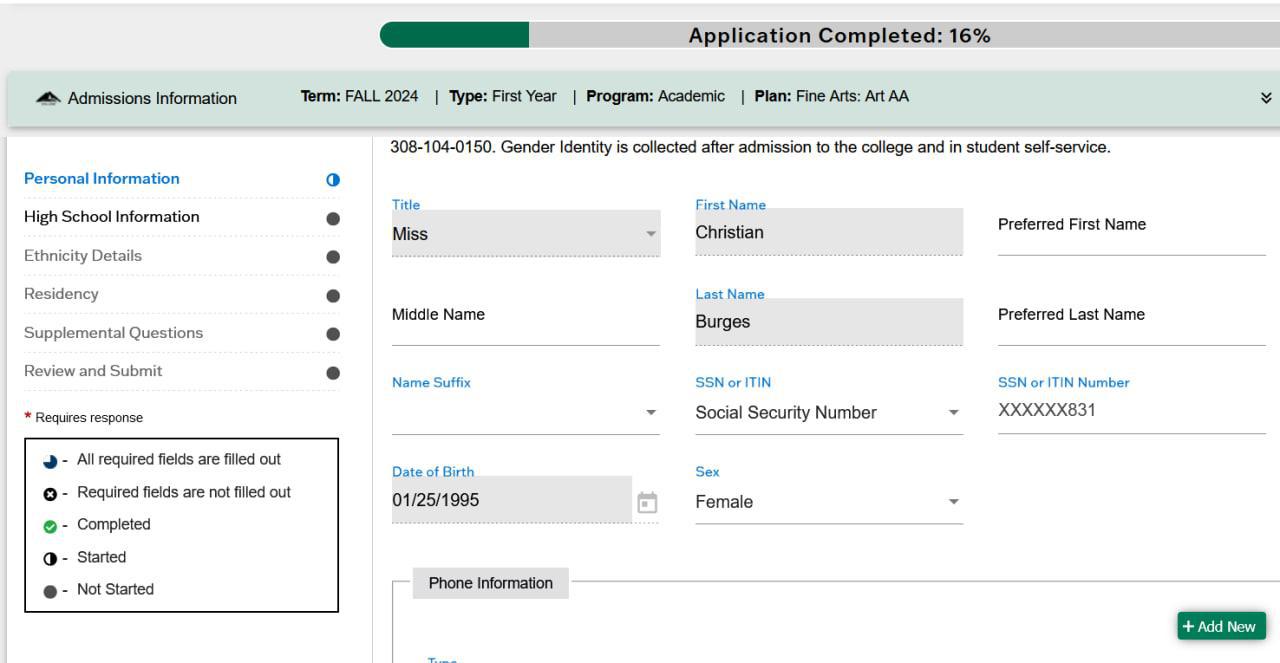Select Review and Submit in sidebar

pyautogui.click(x=93, y=371)
